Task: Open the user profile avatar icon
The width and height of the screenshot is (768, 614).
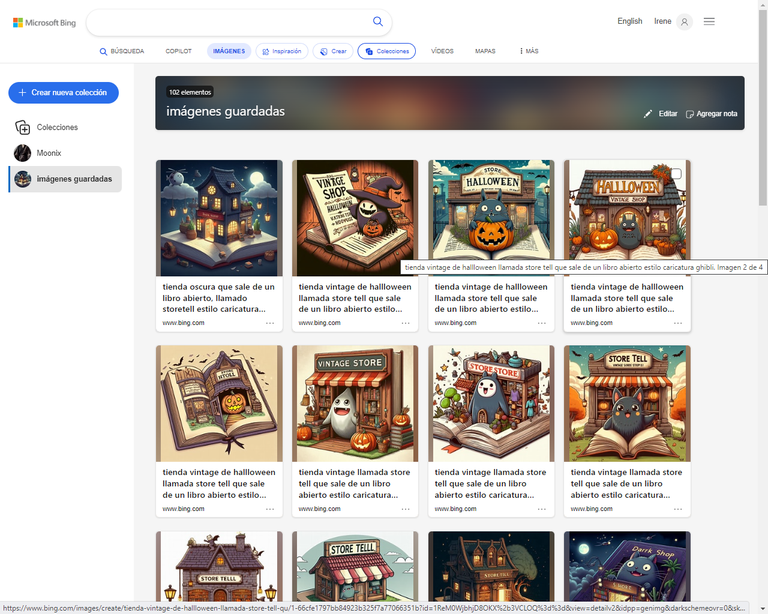Action: [x=684, y=22]
